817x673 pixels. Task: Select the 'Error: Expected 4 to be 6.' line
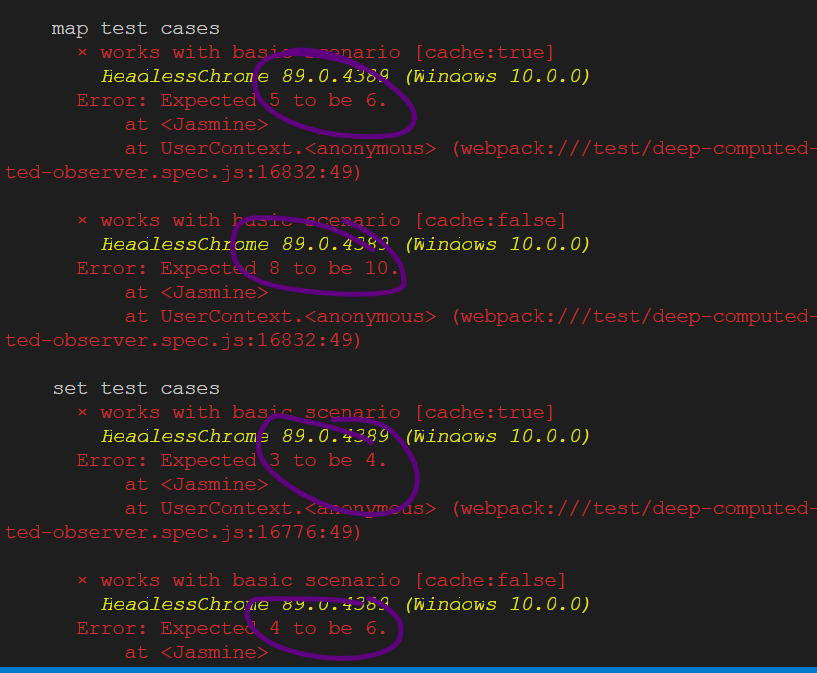(232, 629)
